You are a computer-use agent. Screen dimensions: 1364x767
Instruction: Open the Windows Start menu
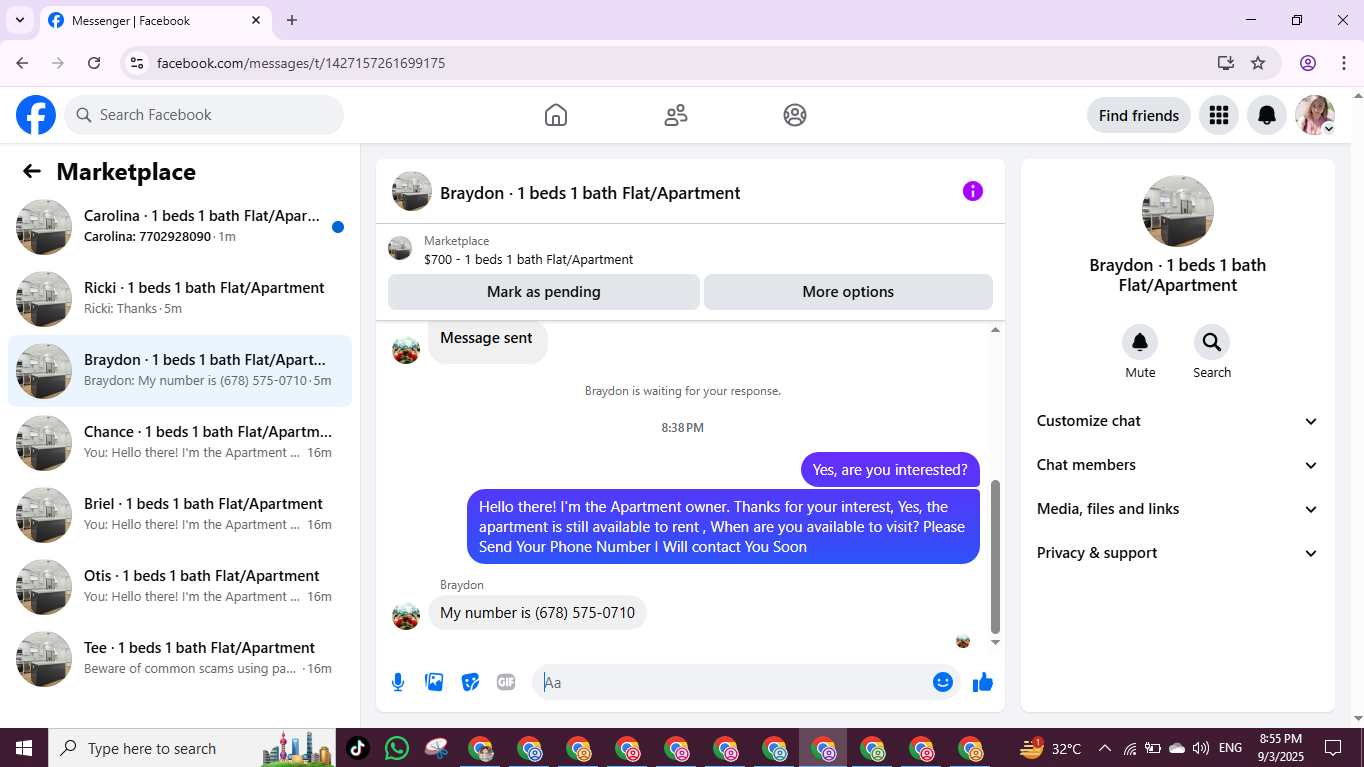[x=24, y=748]
